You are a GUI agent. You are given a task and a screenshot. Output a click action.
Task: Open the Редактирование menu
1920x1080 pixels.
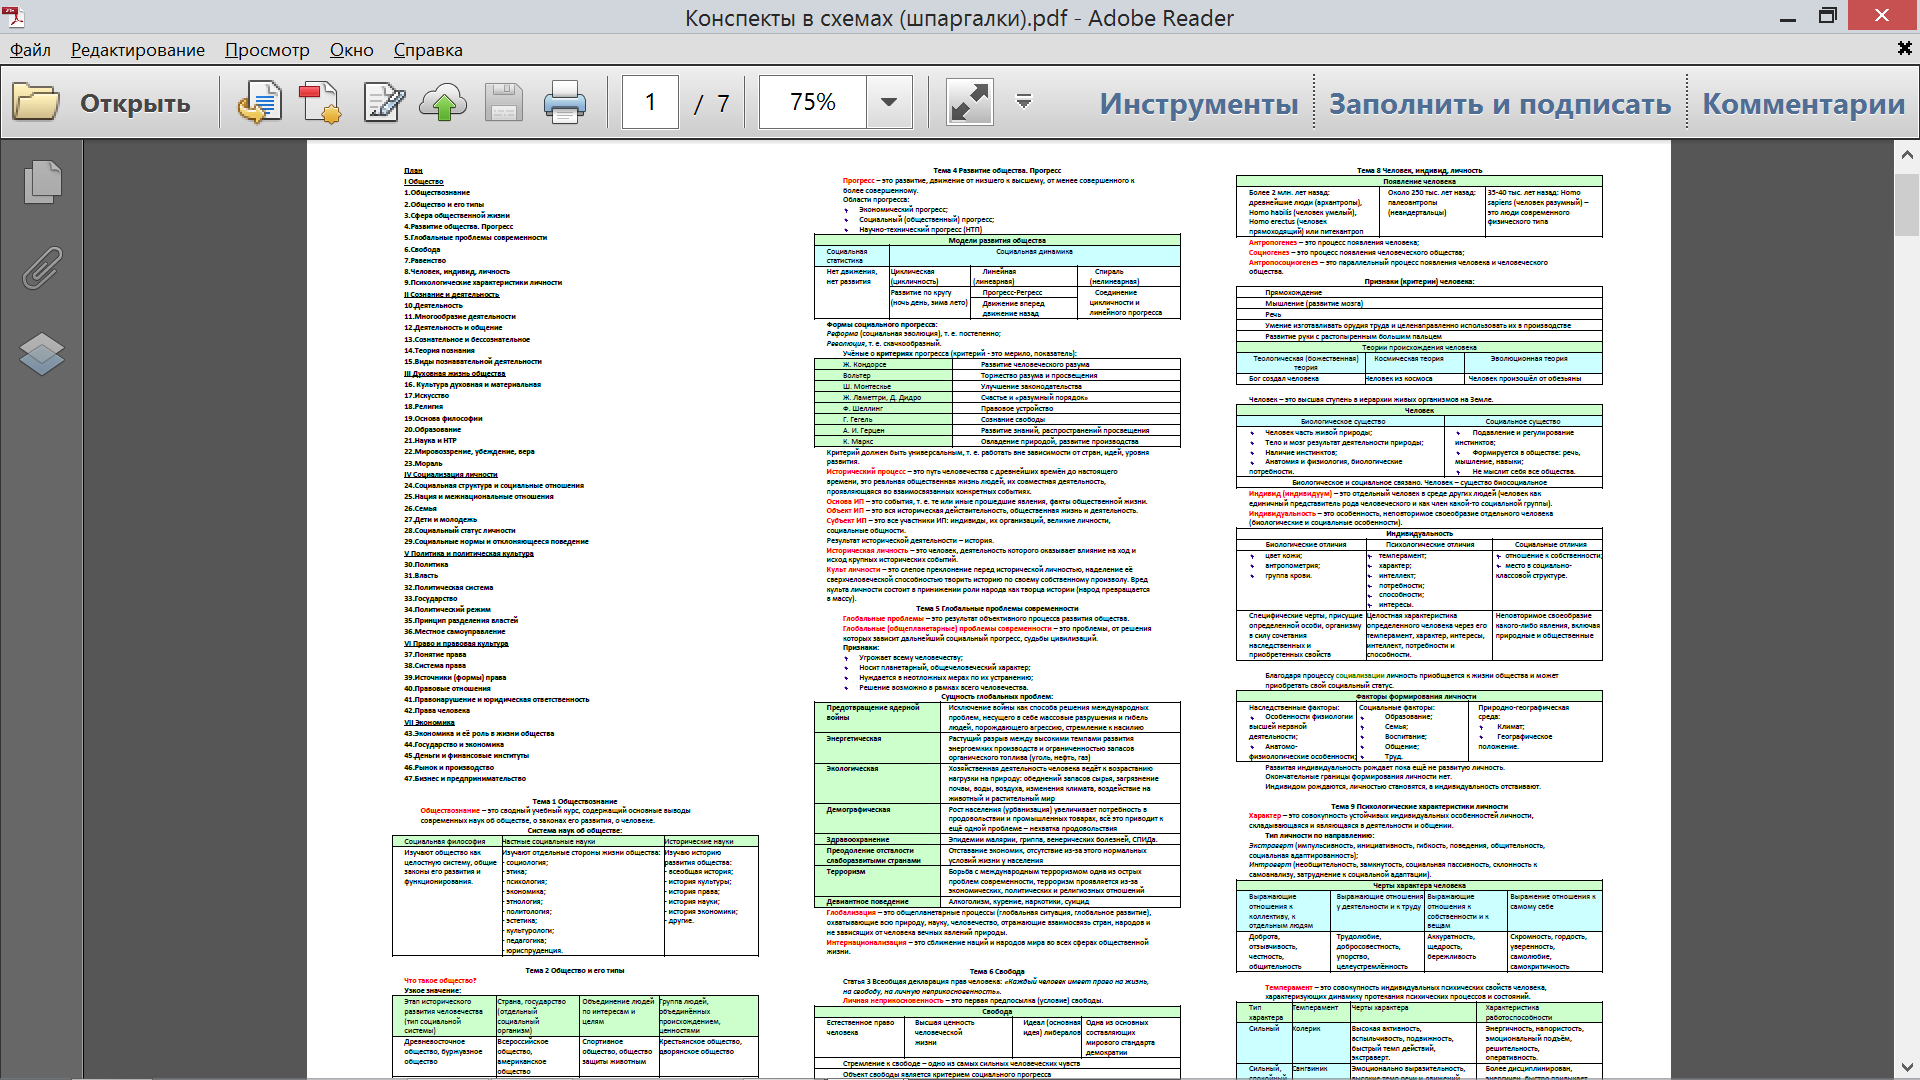coord(138,50)
